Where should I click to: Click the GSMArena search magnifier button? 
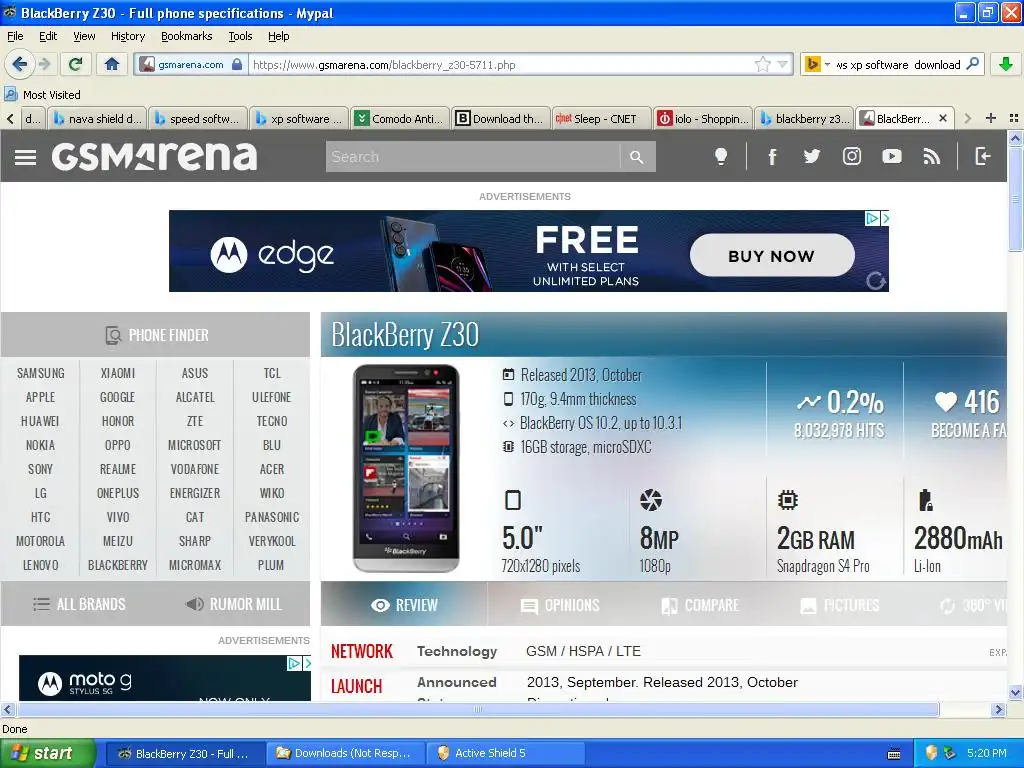point(637,157)
